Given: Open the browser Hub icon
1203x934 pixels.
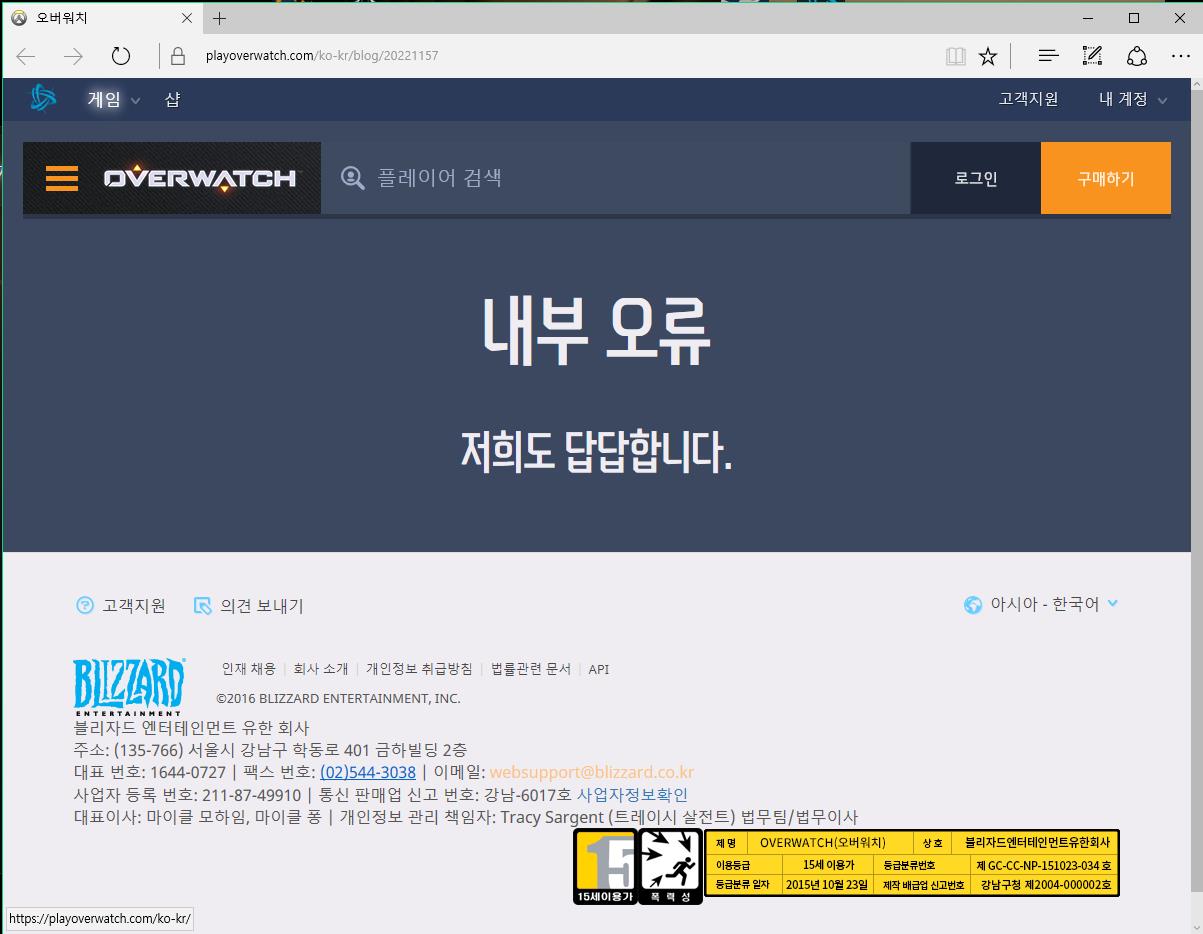Looking at the screenshot, I should tap(1048, 56).
